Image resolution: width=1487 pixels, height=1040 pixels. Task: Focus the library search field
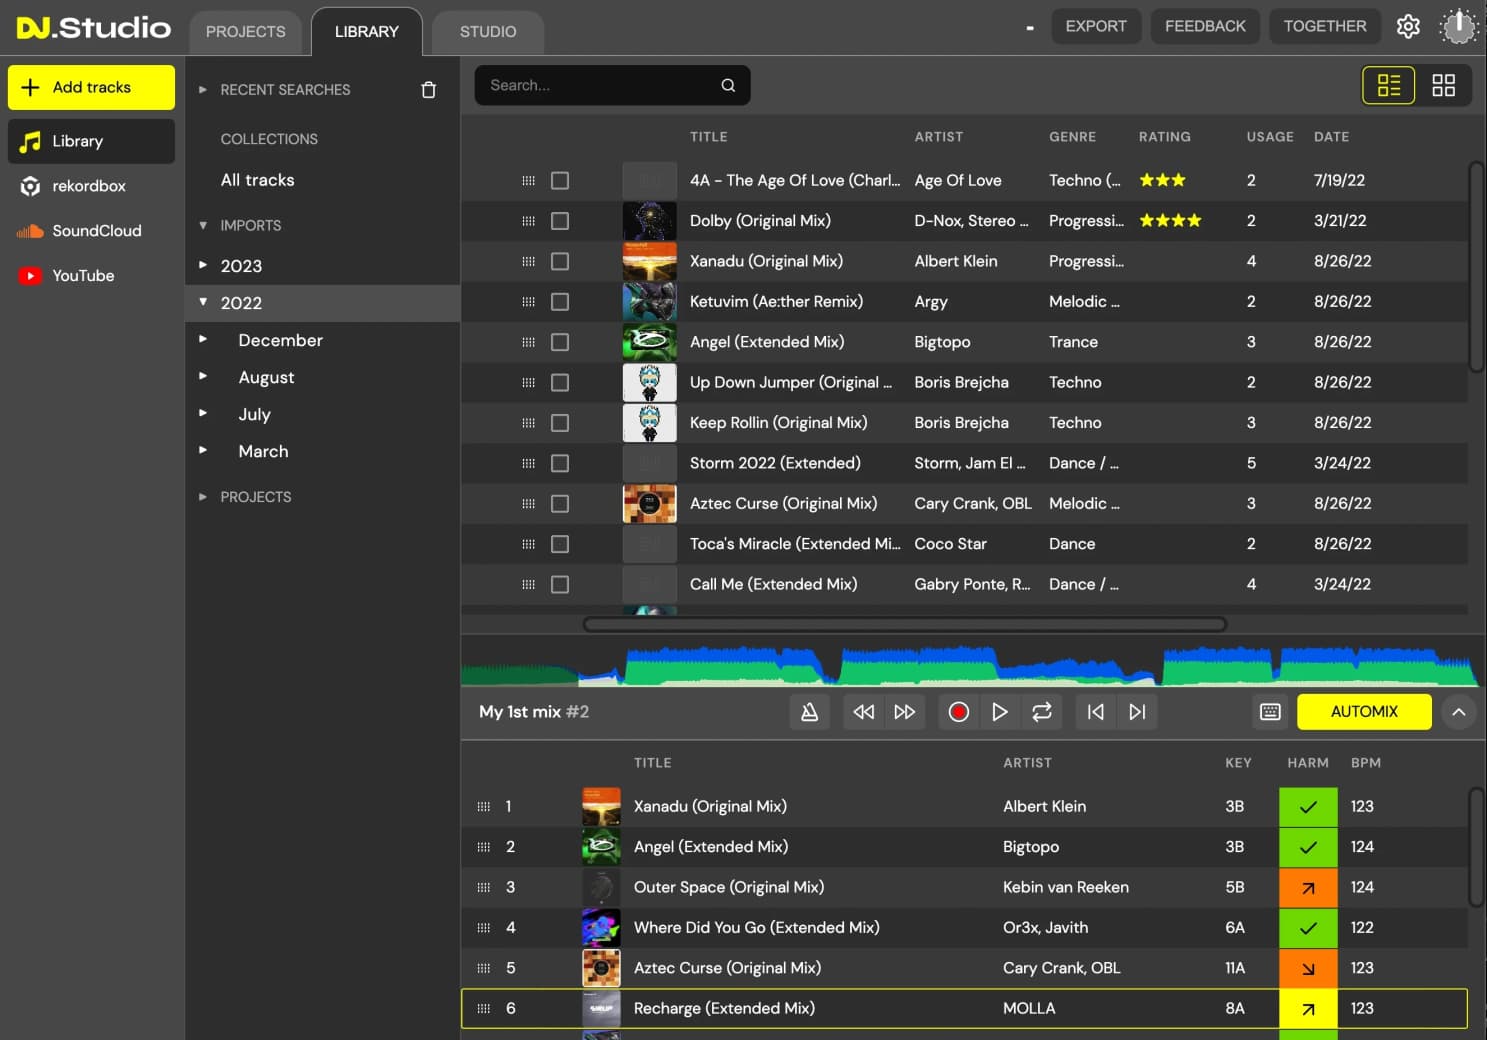point(612,85)
